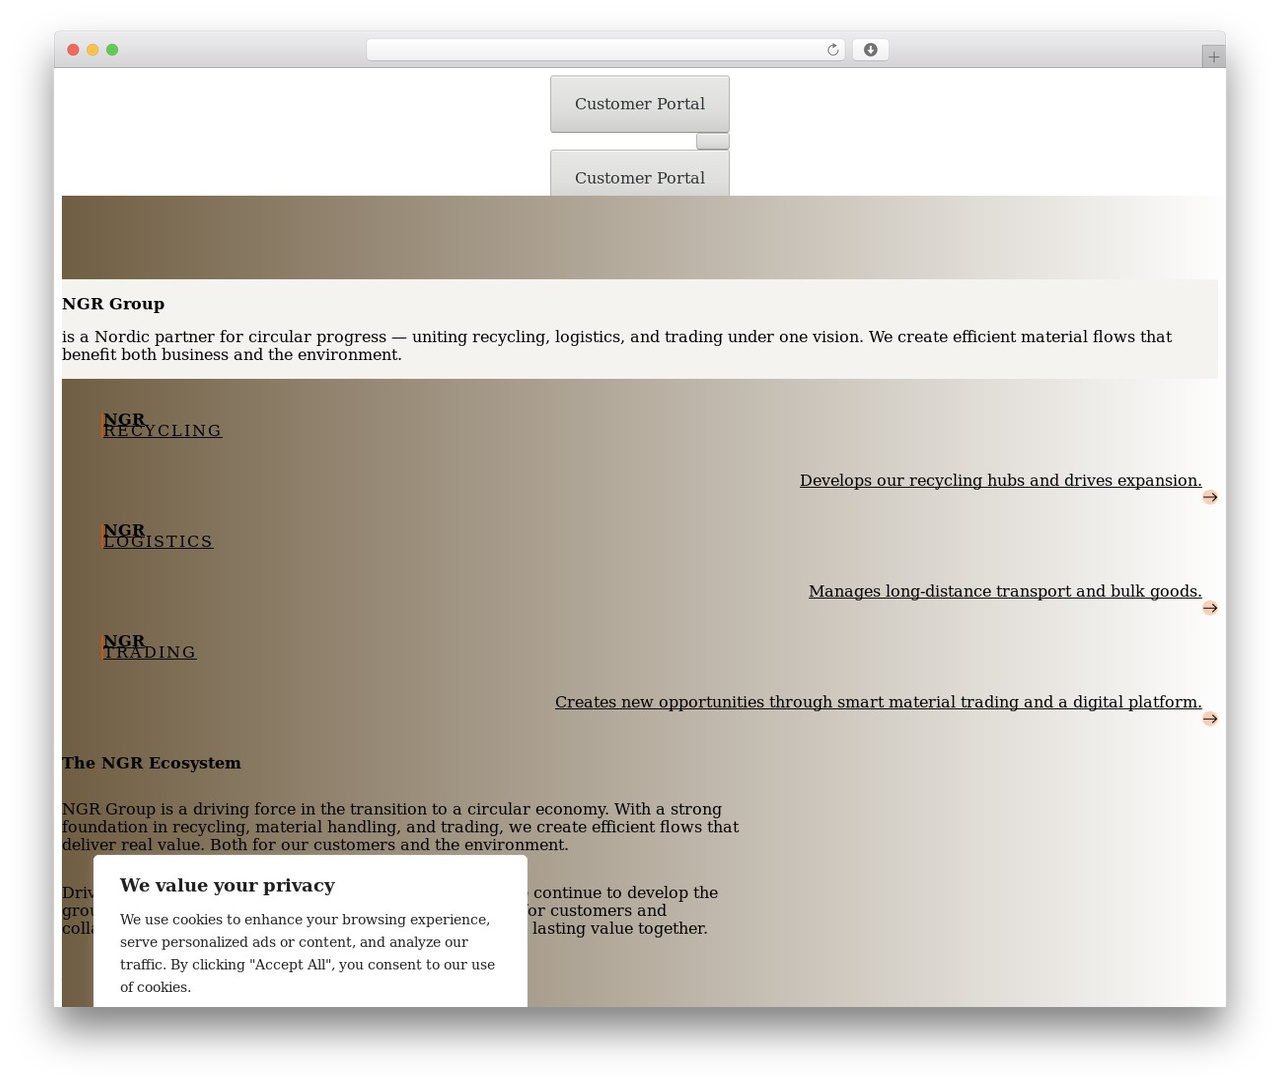Click the lower Customer Portal button

pyautogui.click(x=640, y=174)
